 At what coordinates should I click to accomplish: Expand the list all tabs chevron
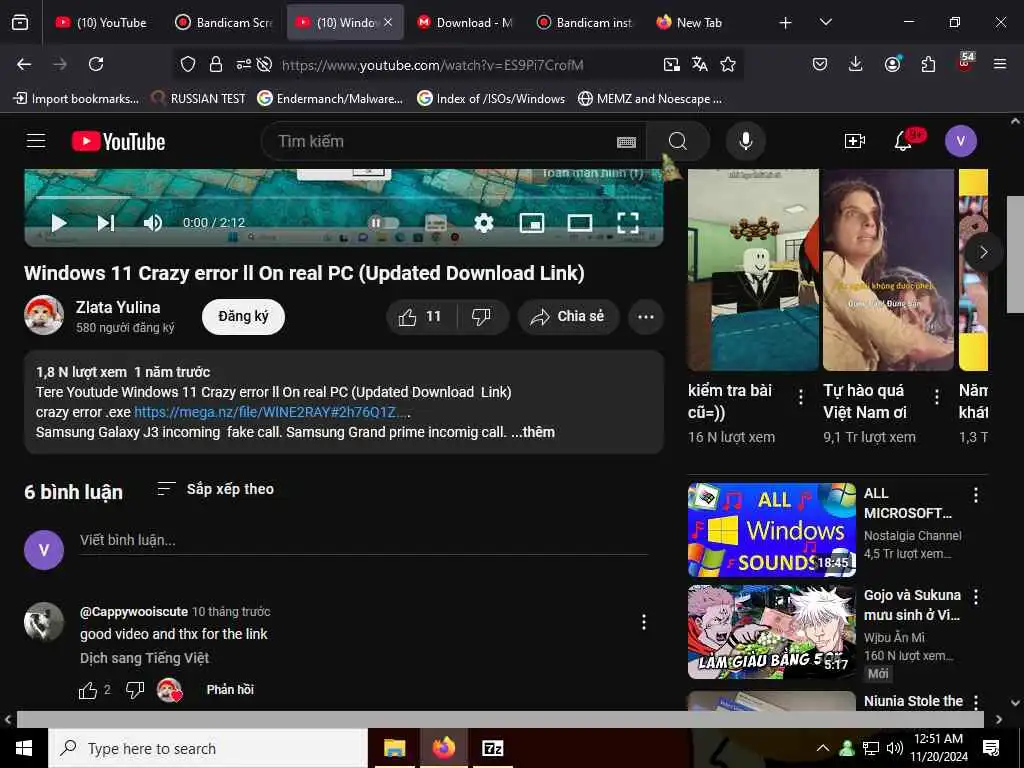pos(825,23)
